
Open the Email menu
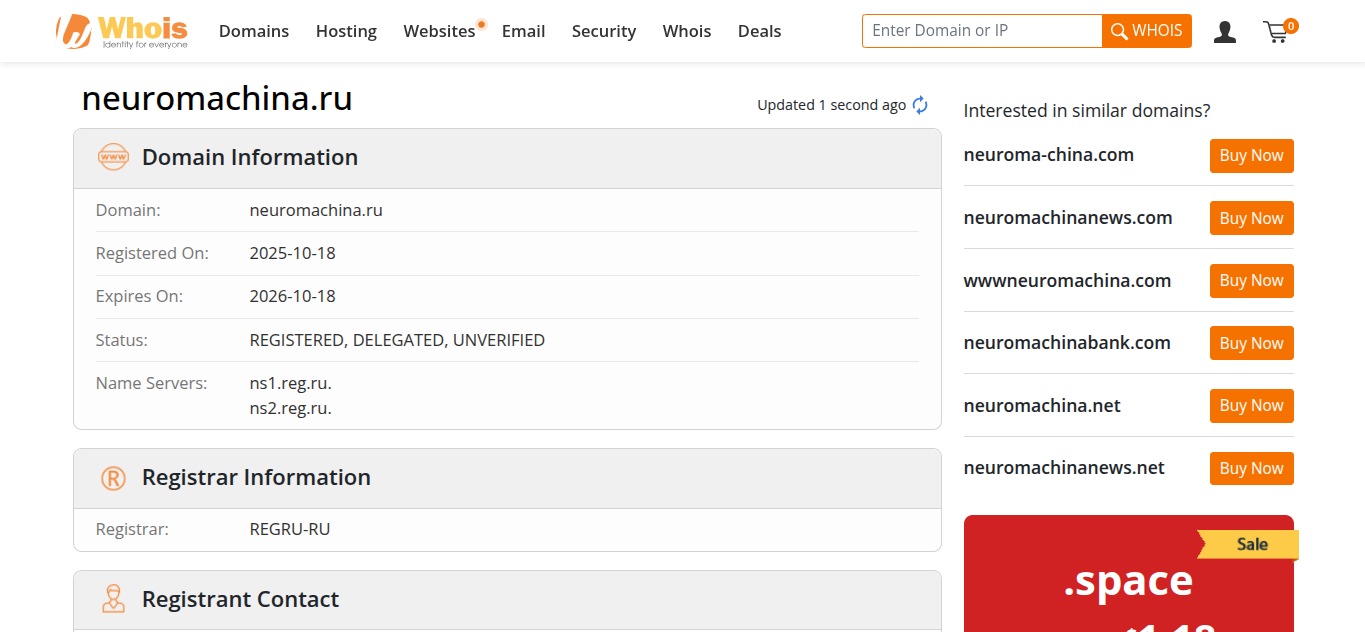(x=523, y=31)
